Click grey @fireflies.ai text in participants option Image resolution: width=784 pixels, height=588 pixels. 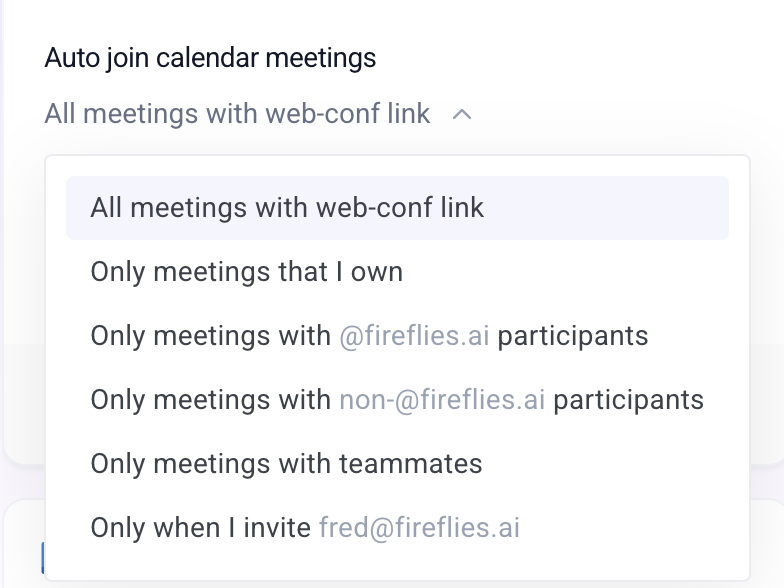414,336
